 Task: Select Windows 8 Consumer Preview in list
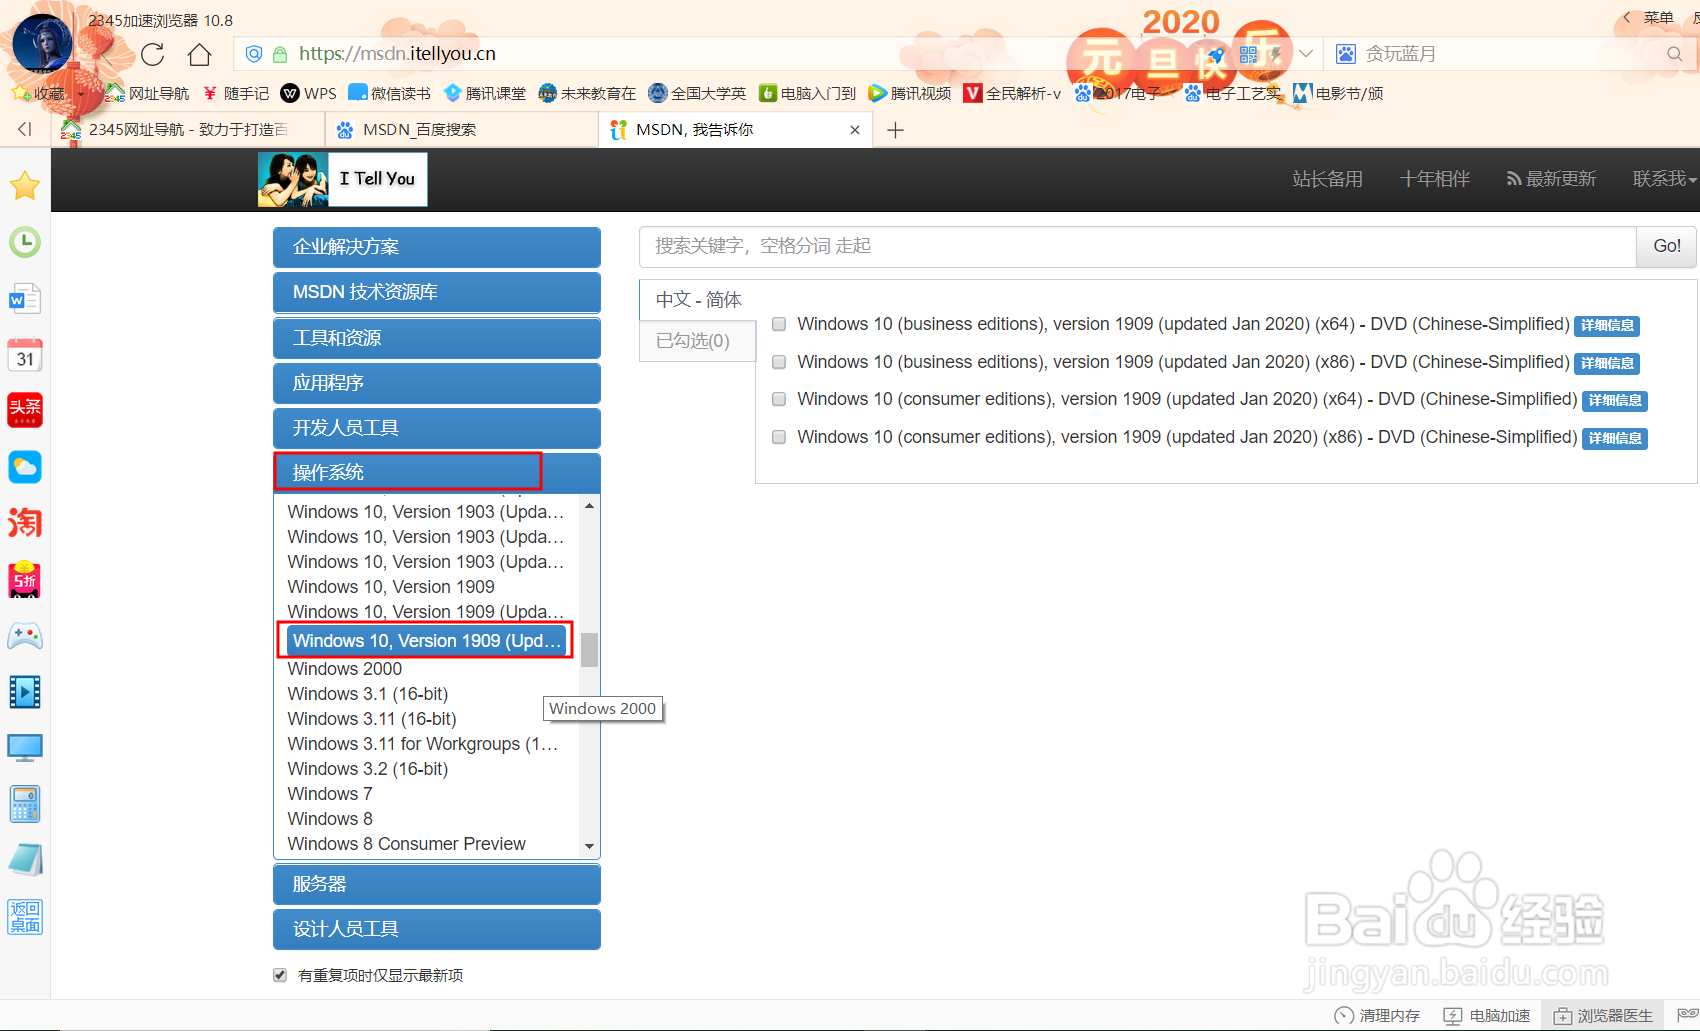(406, 844)
